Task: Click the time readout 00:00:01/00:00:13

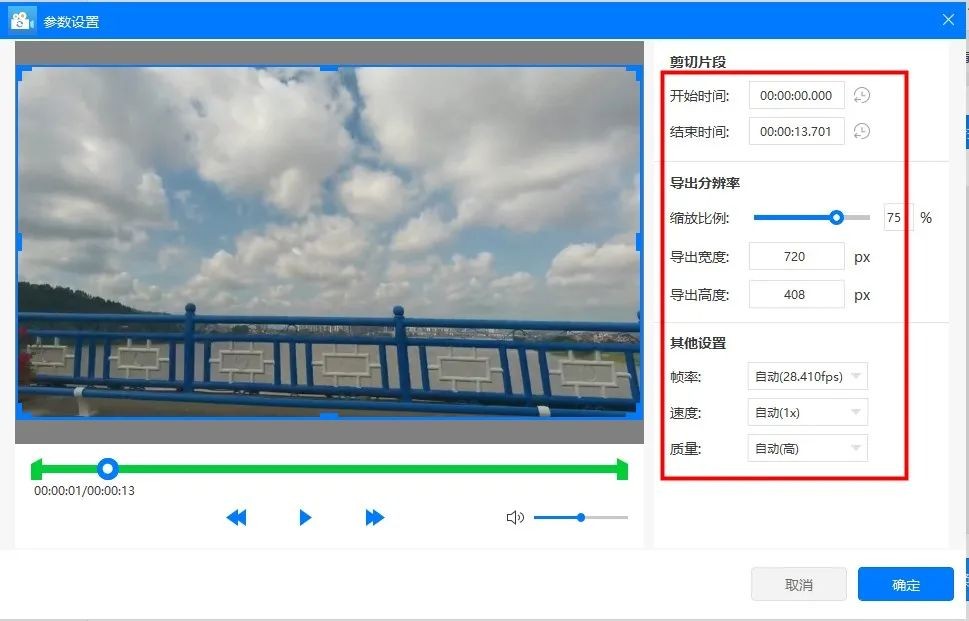Action: [x=84, y=491]
